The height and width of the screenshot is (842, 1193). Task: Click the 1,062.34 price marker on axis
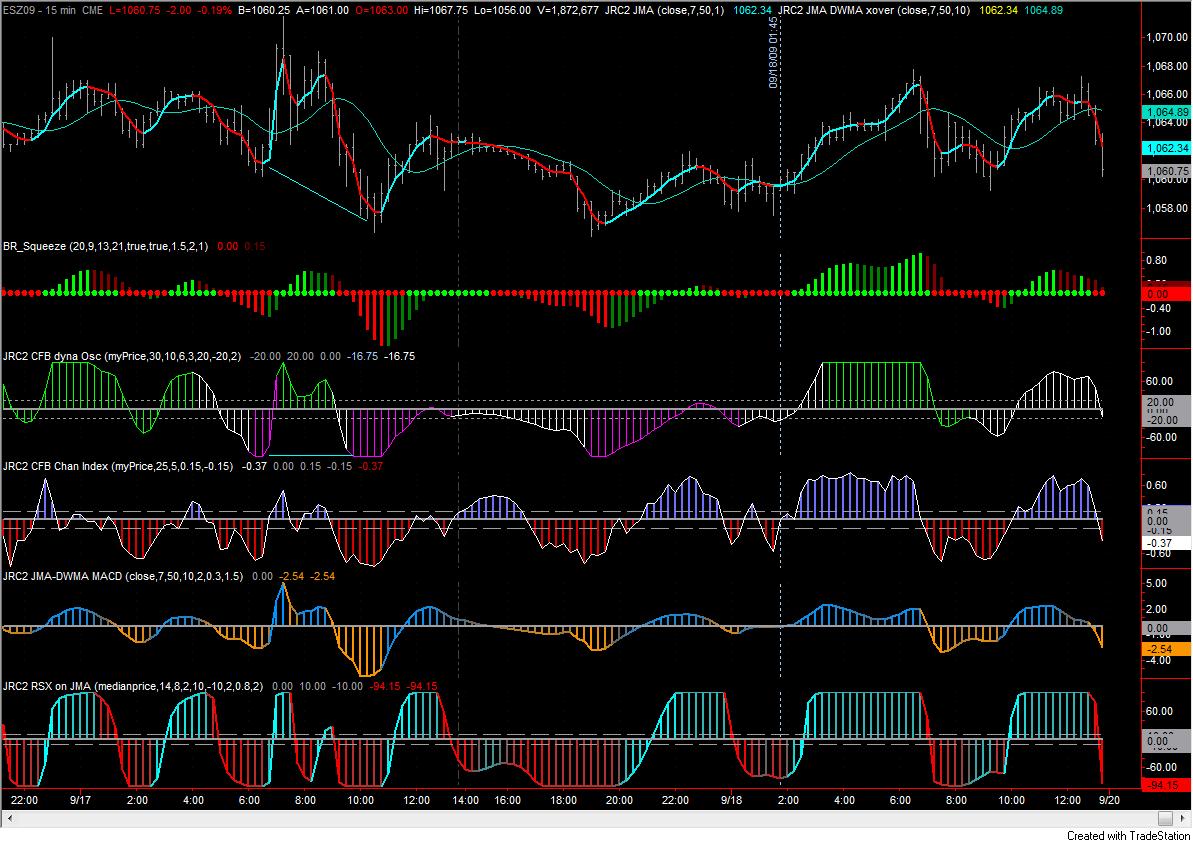tap(1166, 148)
